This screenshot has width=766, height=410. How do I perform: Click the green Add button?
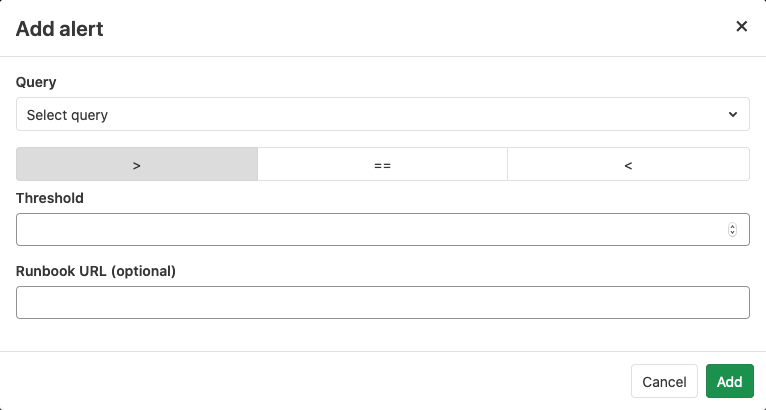(729, 381)
